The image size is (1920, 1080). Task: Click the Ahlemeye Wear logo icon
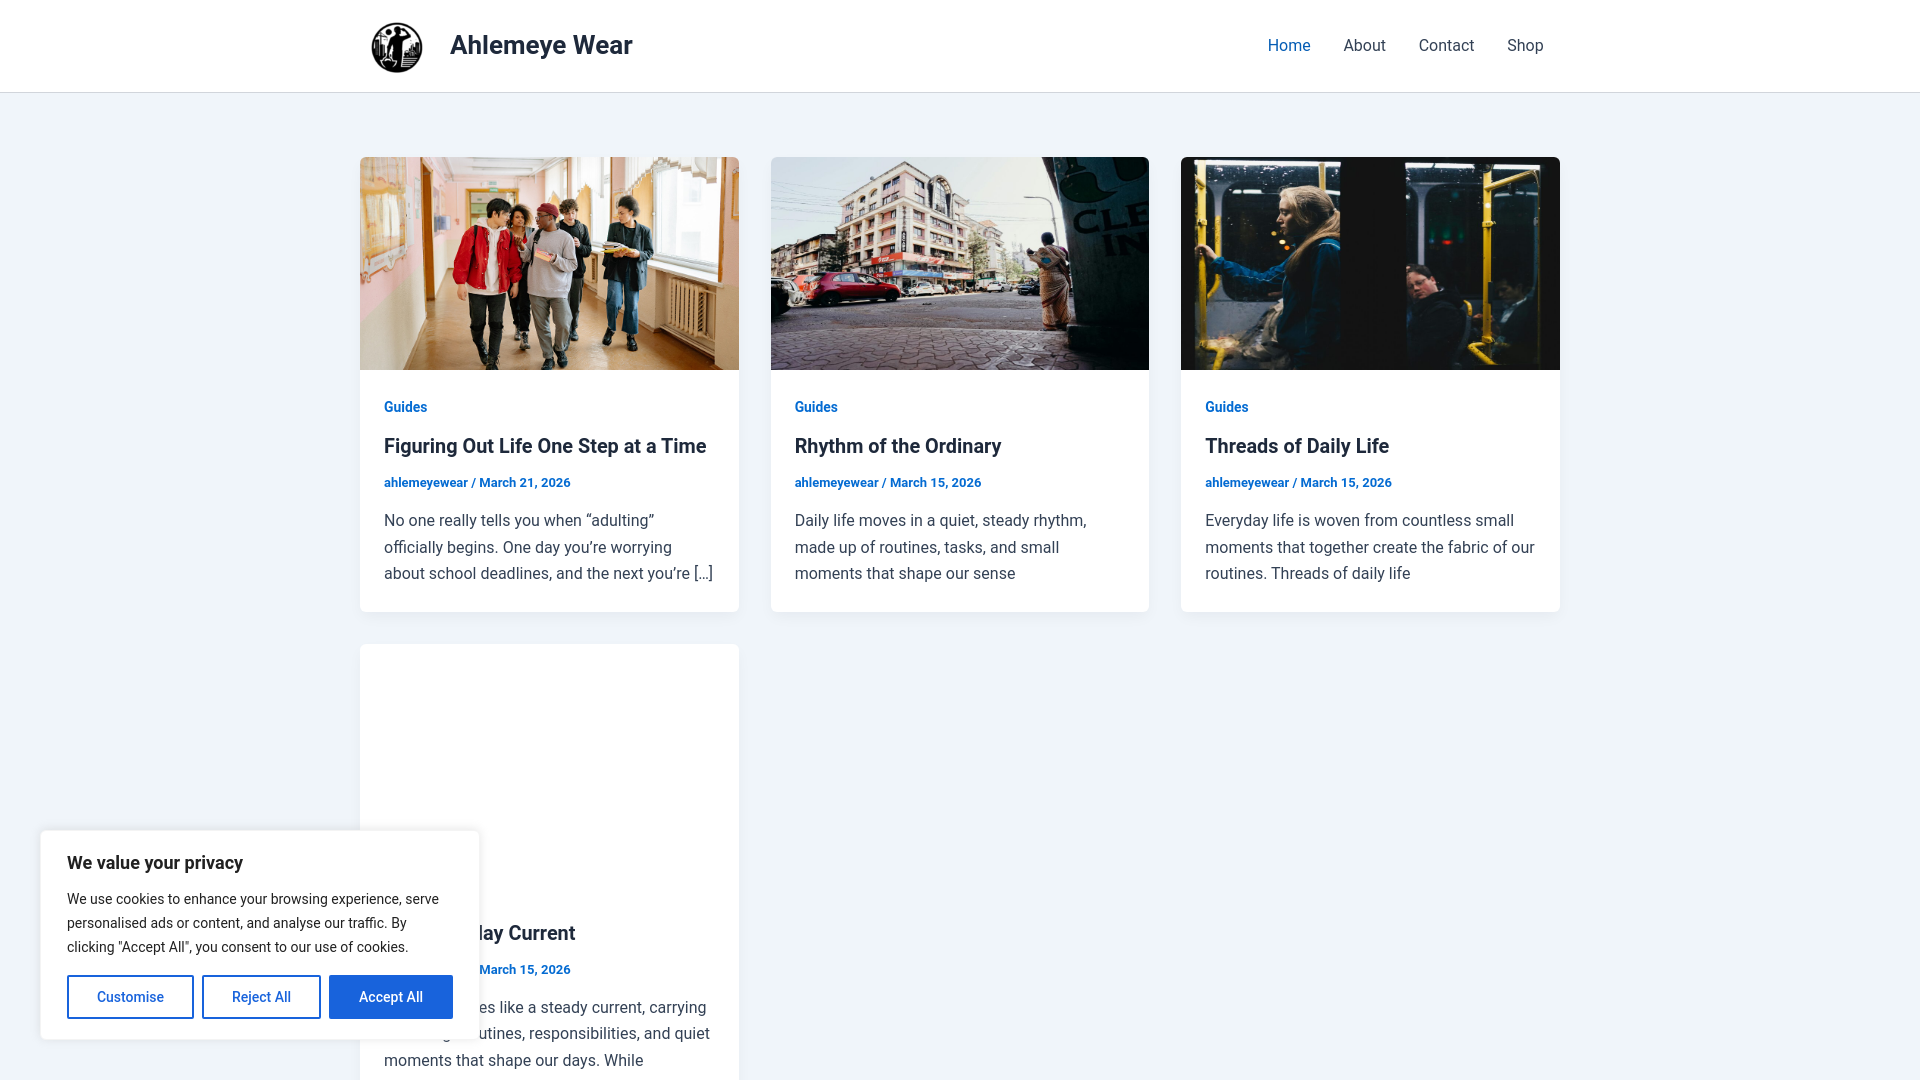[x=397, y=47]
